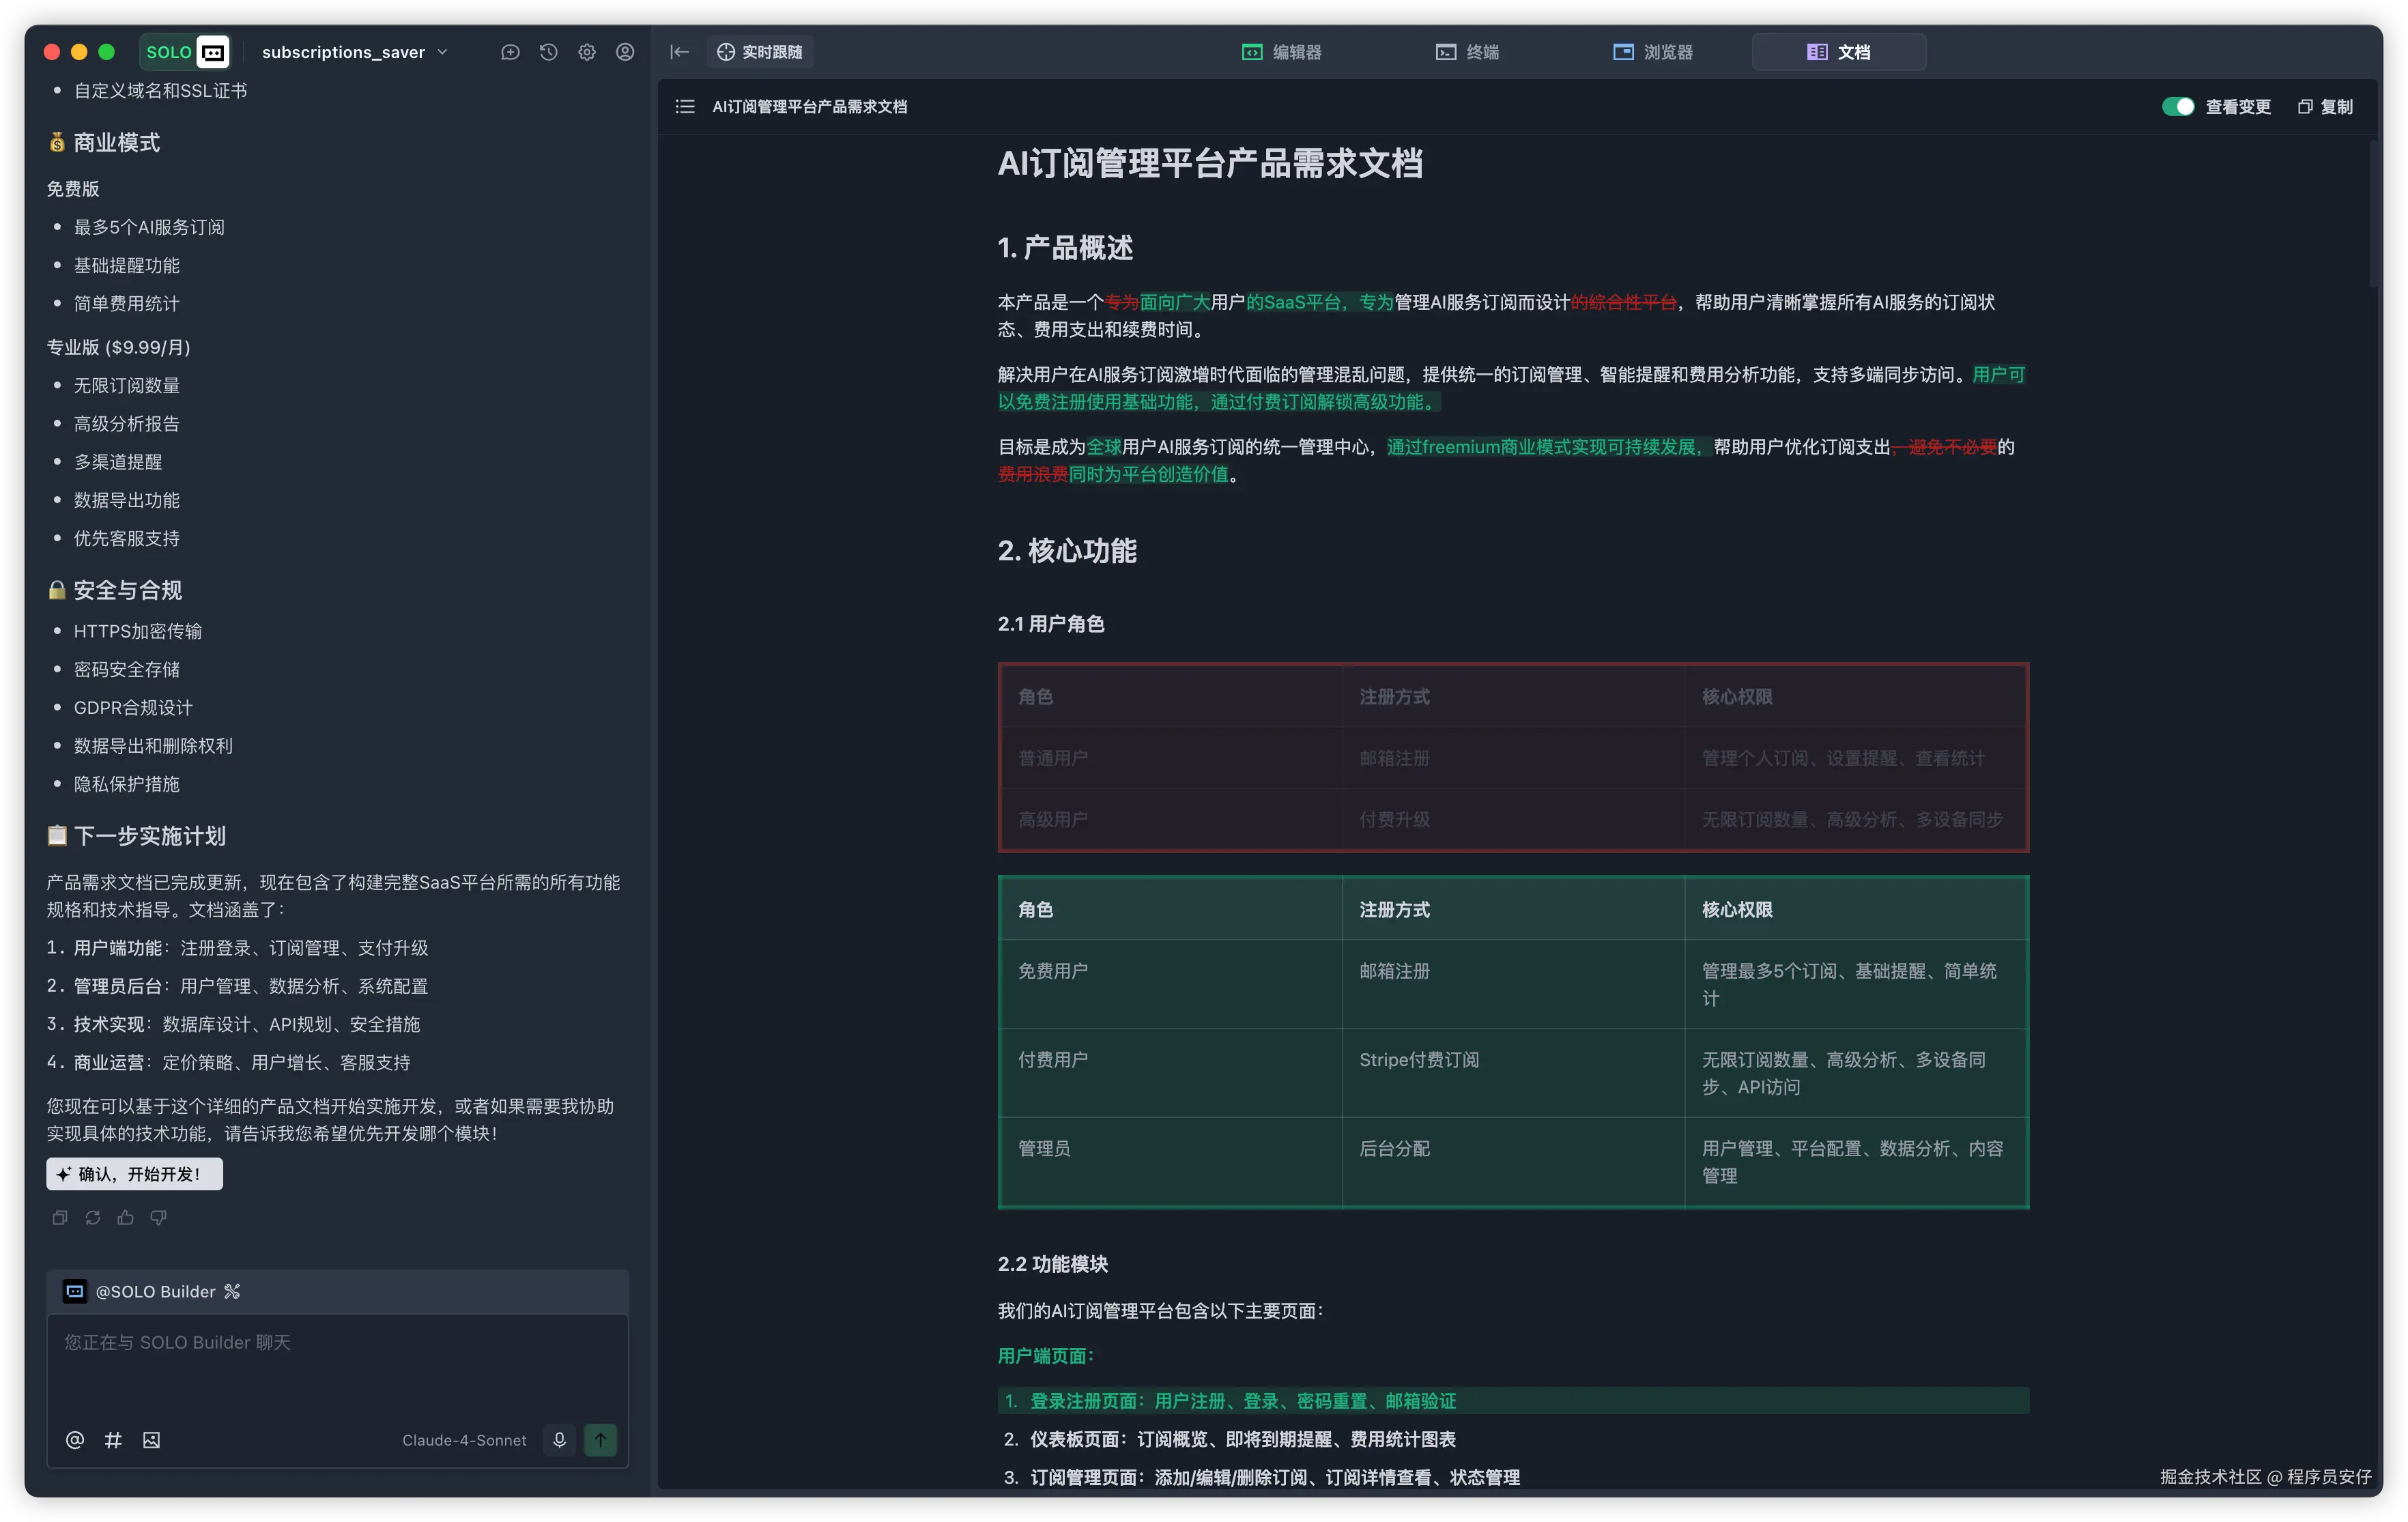Click the 确认，开始开发! button
2408x1522 pixels.
(x=135, y=1174)
